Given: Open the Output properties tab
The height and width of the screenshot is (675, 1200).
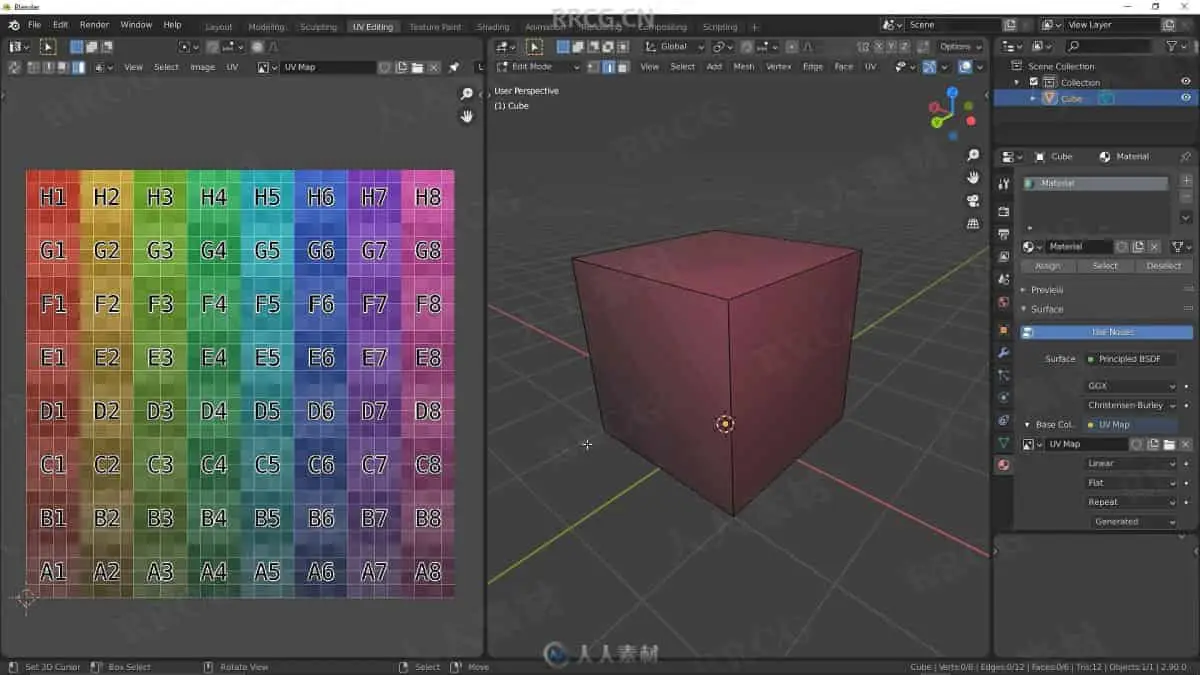Looking at the screenshot, I should [x=1004, y=234].
